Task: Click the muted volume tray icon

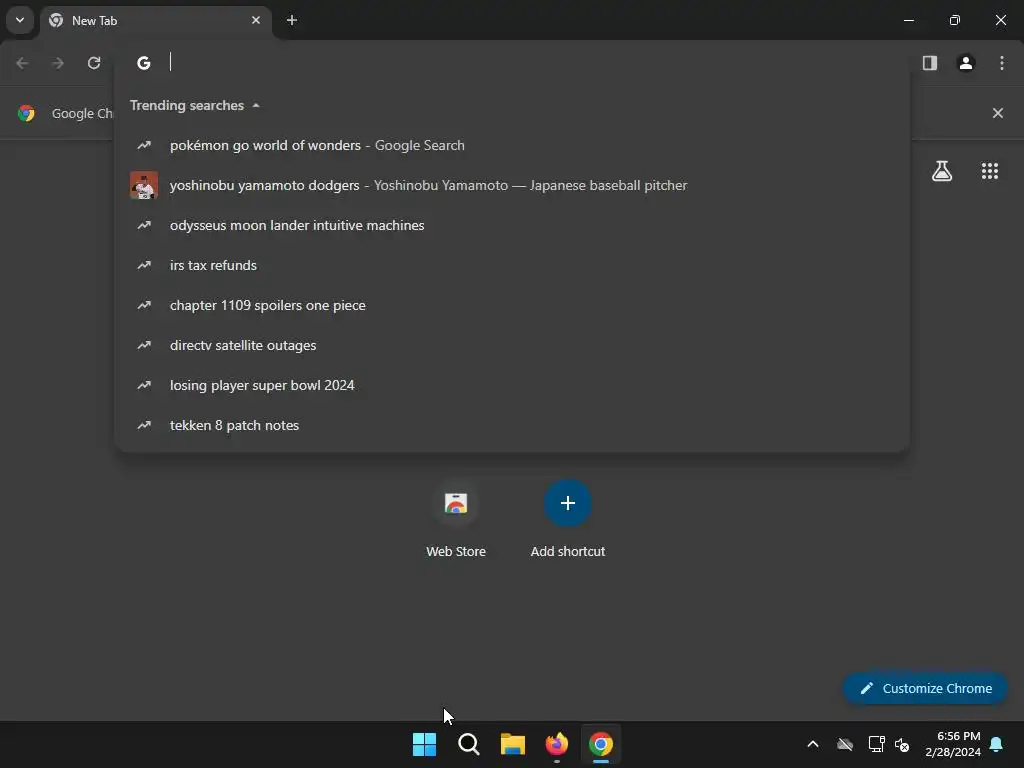Action: pyautogui.click(x=903, y=744)
